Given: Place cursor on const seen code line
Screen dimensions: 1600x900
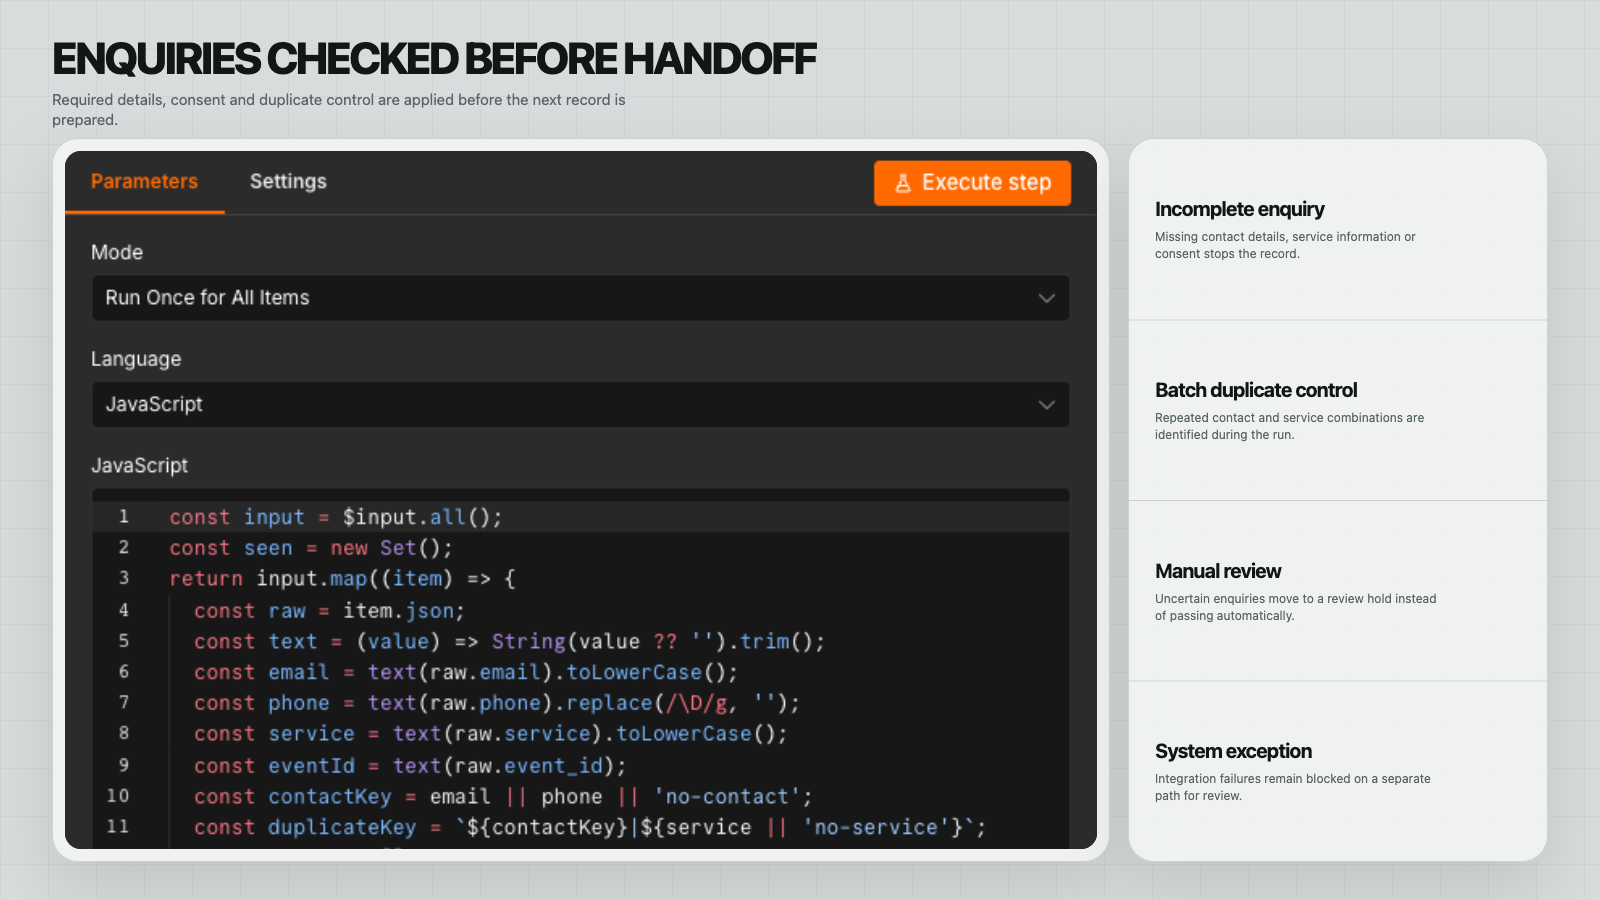Looking at the screenshot, I should tap(311, 548).
